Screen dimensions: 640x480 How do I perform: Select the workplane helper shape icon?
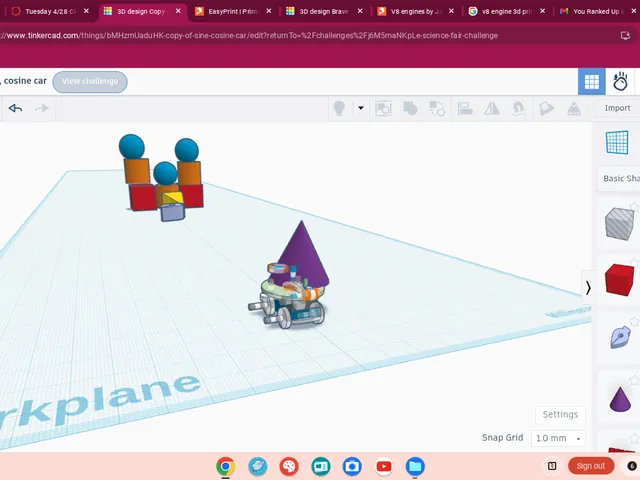click(617, 142)
